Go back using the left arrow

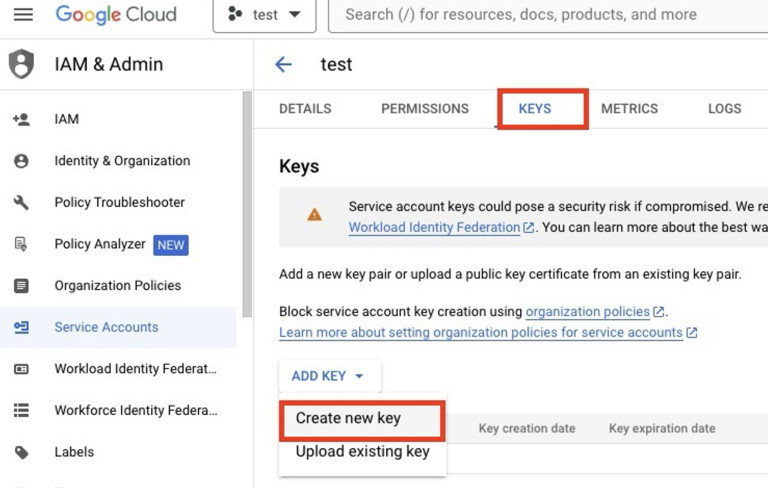[283, 64]
